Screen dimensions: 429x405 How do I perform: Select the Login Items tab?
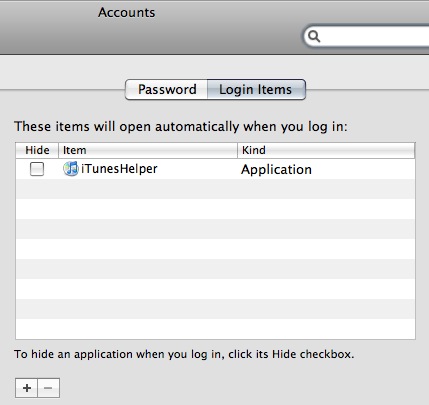[x=256, y=90]
